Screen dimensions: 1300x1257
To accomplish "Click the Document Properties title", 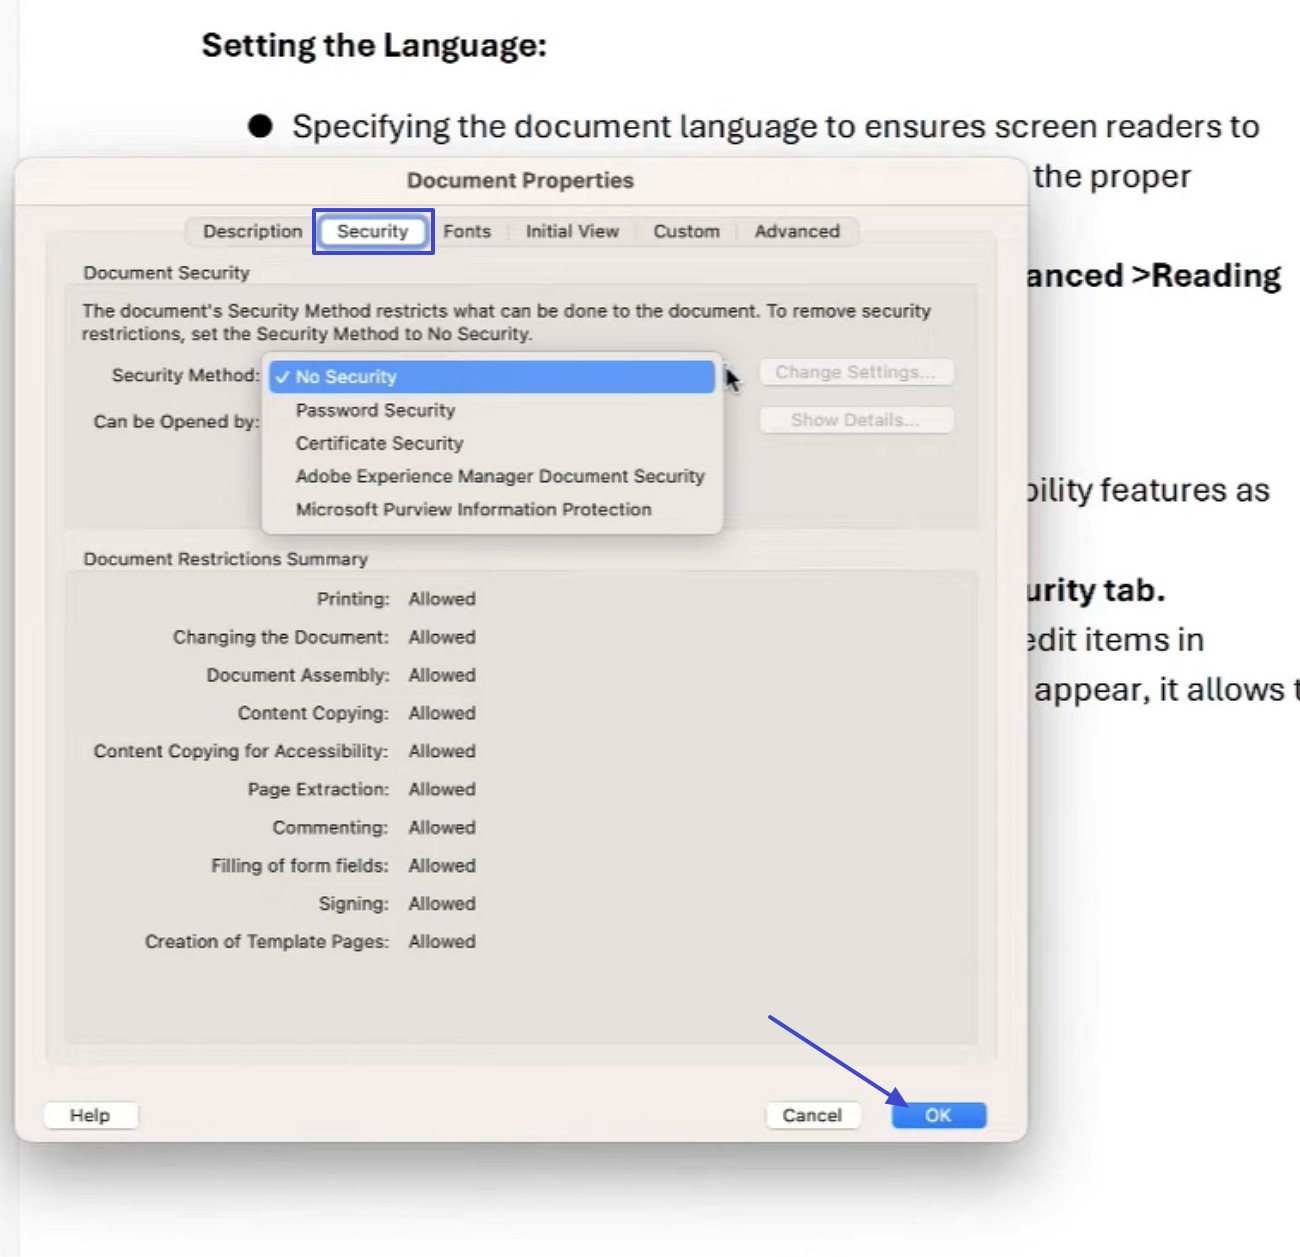I will tap(520, 180).
